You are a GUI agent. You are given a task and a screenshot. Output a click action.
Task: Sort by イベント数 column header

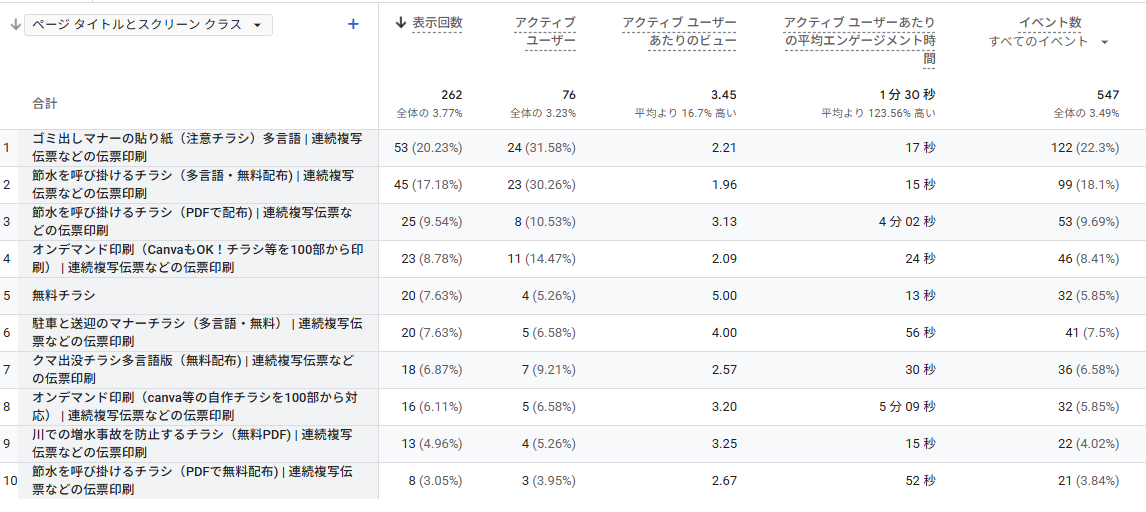click(x=1048, y=22)
